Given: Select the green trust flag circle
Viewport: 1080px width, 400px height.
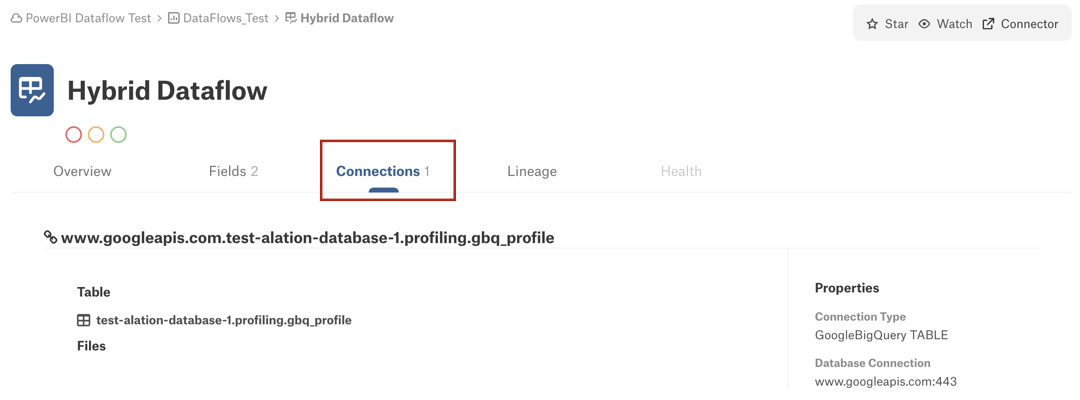Looking at the screenshot, I should 118,134.
